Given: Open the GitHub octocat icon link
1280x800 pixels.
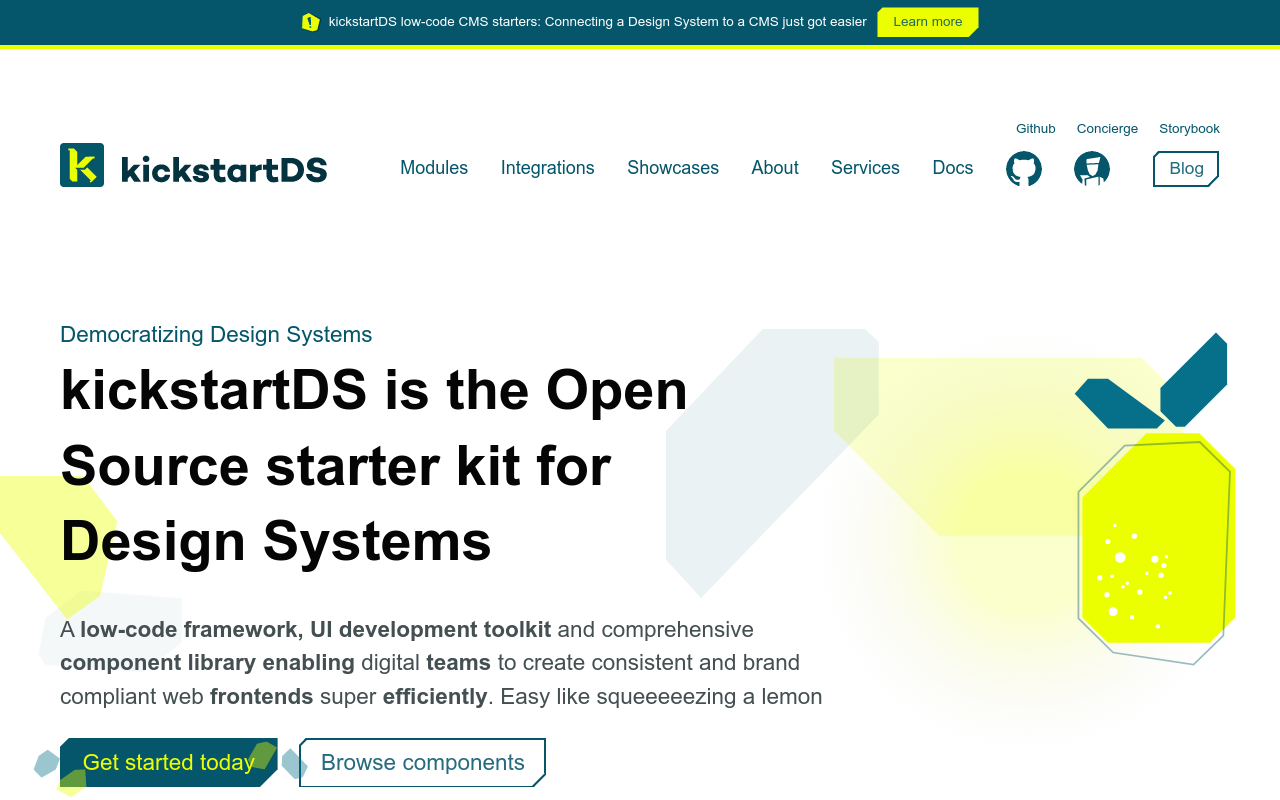Looking at the screenshot, I should pyautogui.click(x=1024, y=169).
